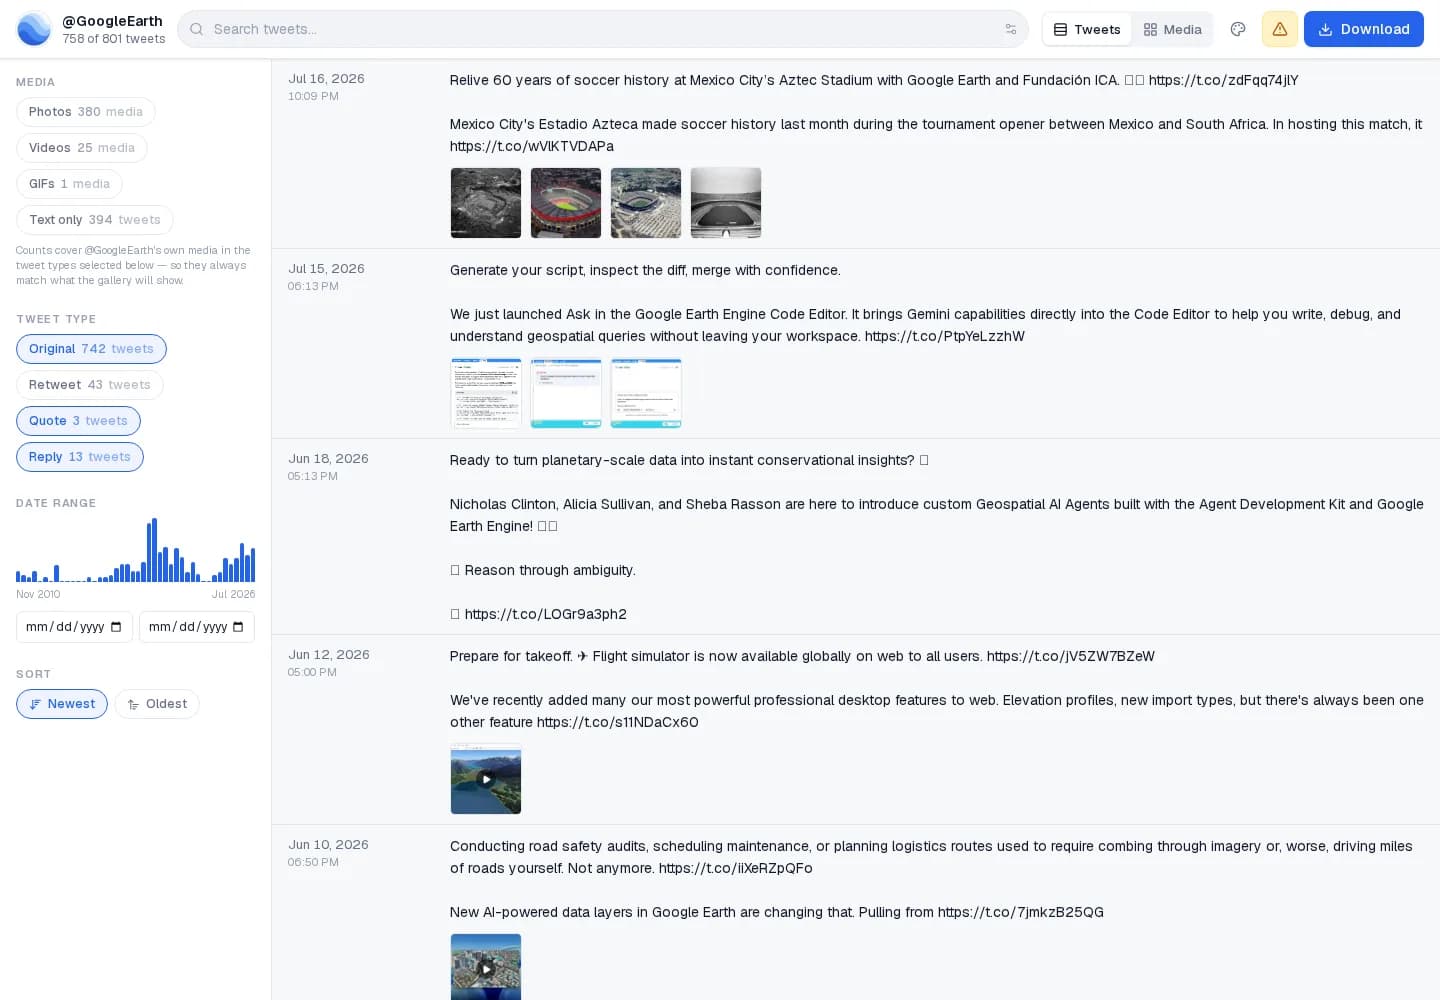This screenshot has width=1440, height=1000.
Task: Open link t.co/7jmkzB25QG
Action: pos(1021,912)
